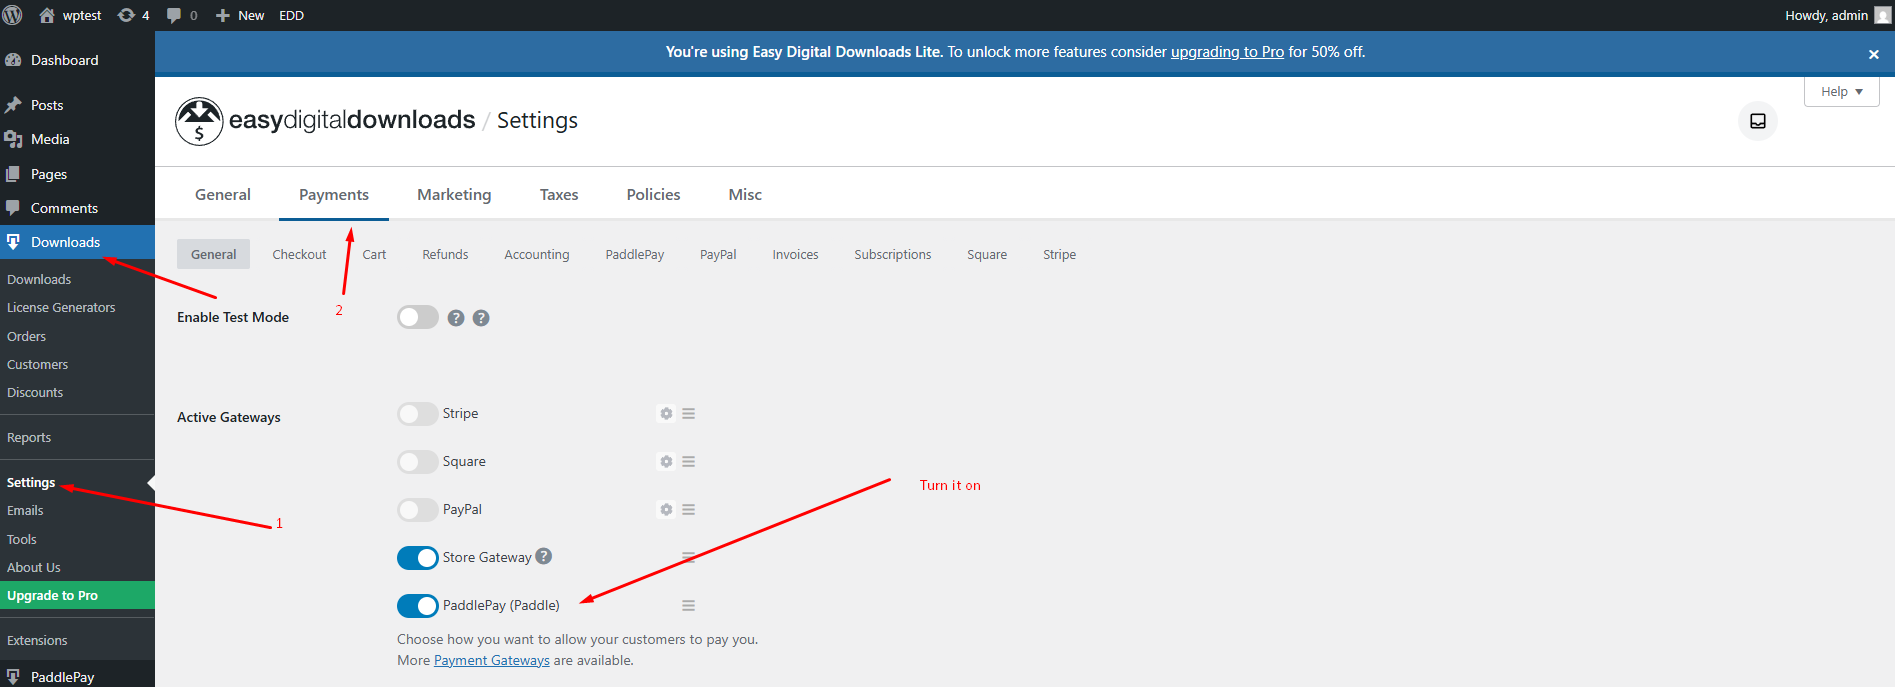Click first help icon beside Test Mode

point(456,318)
